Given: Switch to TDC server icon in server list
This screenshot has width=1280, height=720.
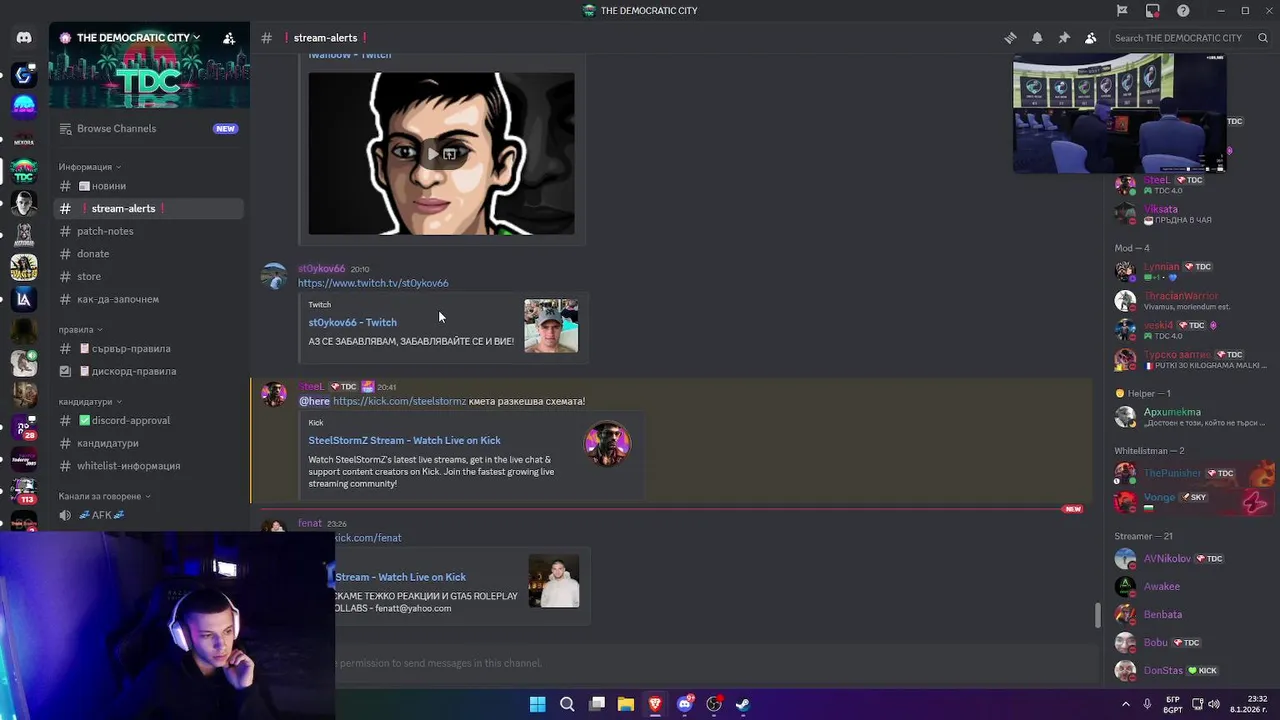Looking at the screenshot, I should 24,171.
